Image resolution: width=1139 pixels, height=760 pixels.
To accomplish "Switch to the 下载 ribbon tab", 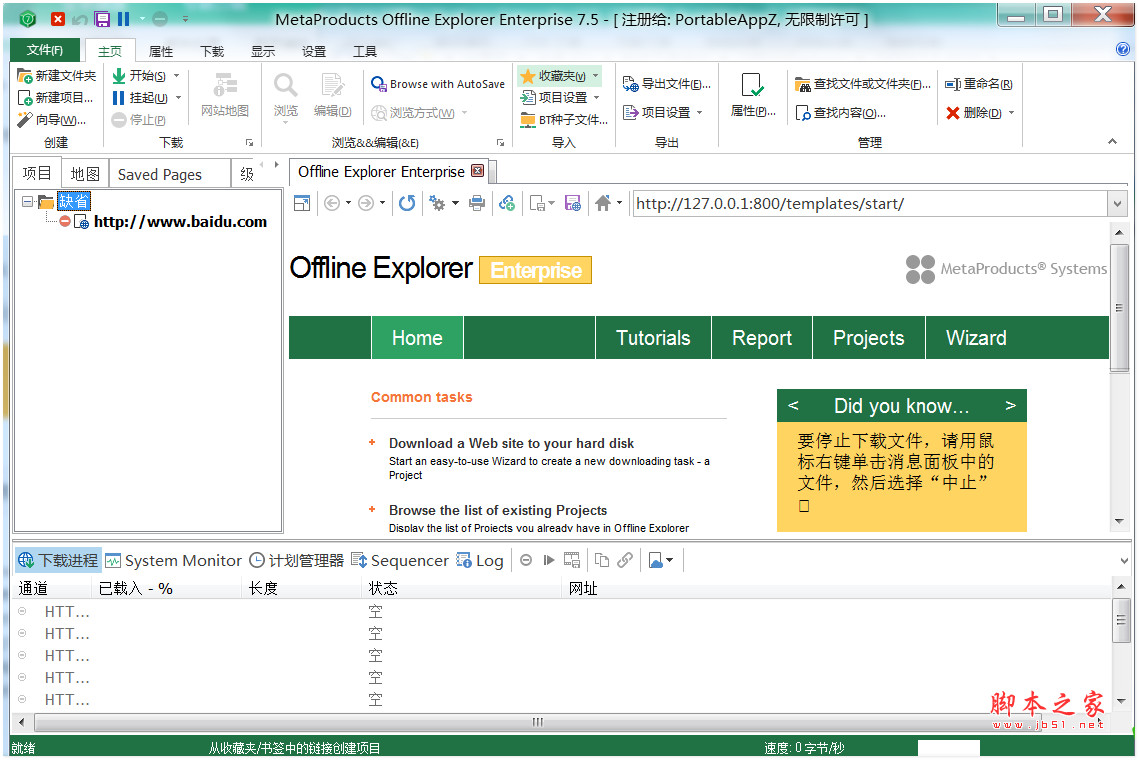I will [x=212, y=52].
